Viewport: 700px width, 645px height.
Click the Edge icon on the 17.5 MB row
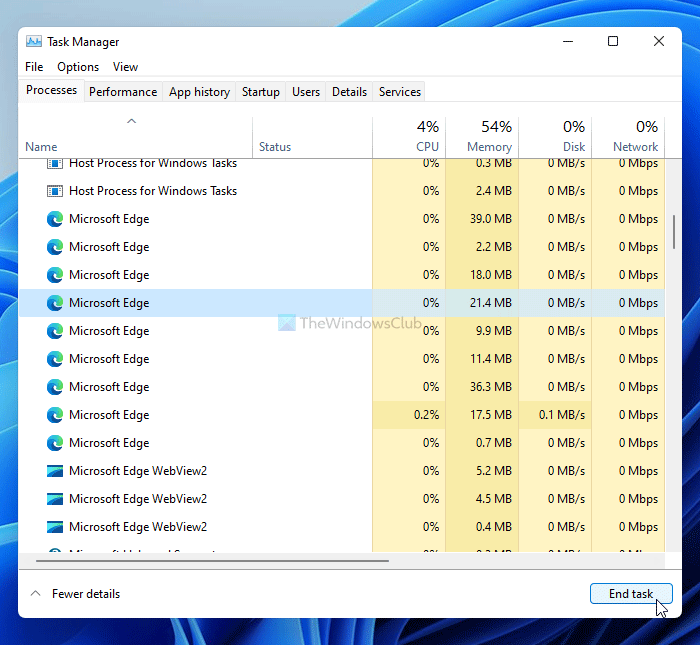[55, 416]
